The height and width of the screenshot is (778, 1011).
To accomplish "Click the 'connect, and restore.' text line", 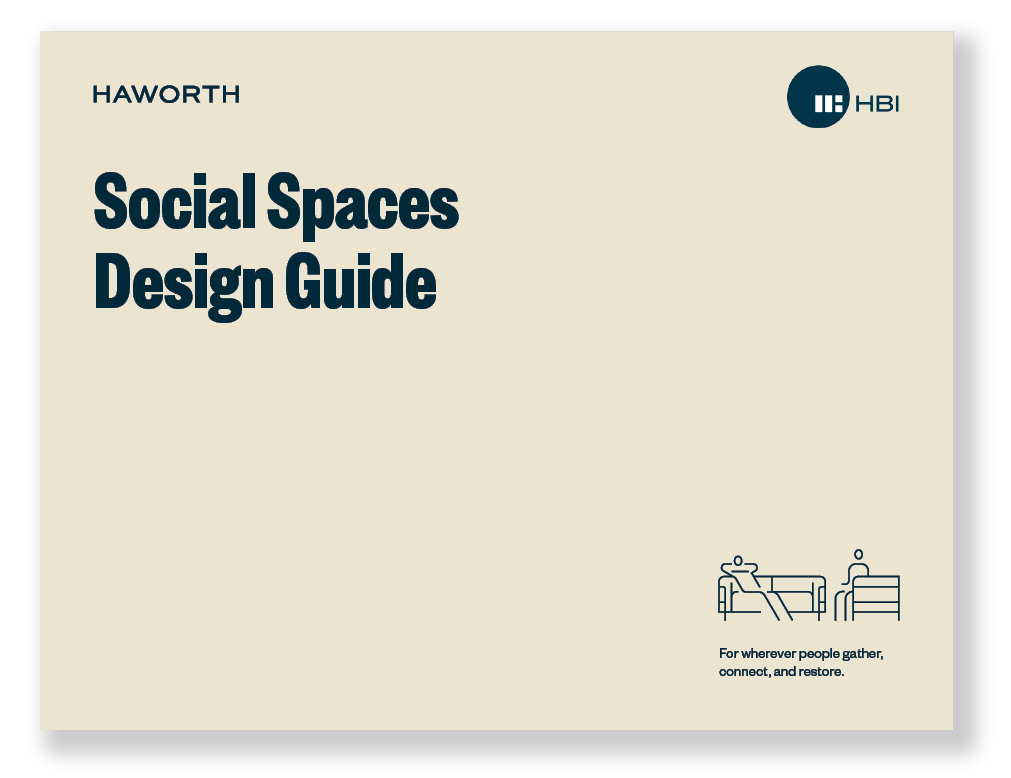I will click(x=781, y=672).
